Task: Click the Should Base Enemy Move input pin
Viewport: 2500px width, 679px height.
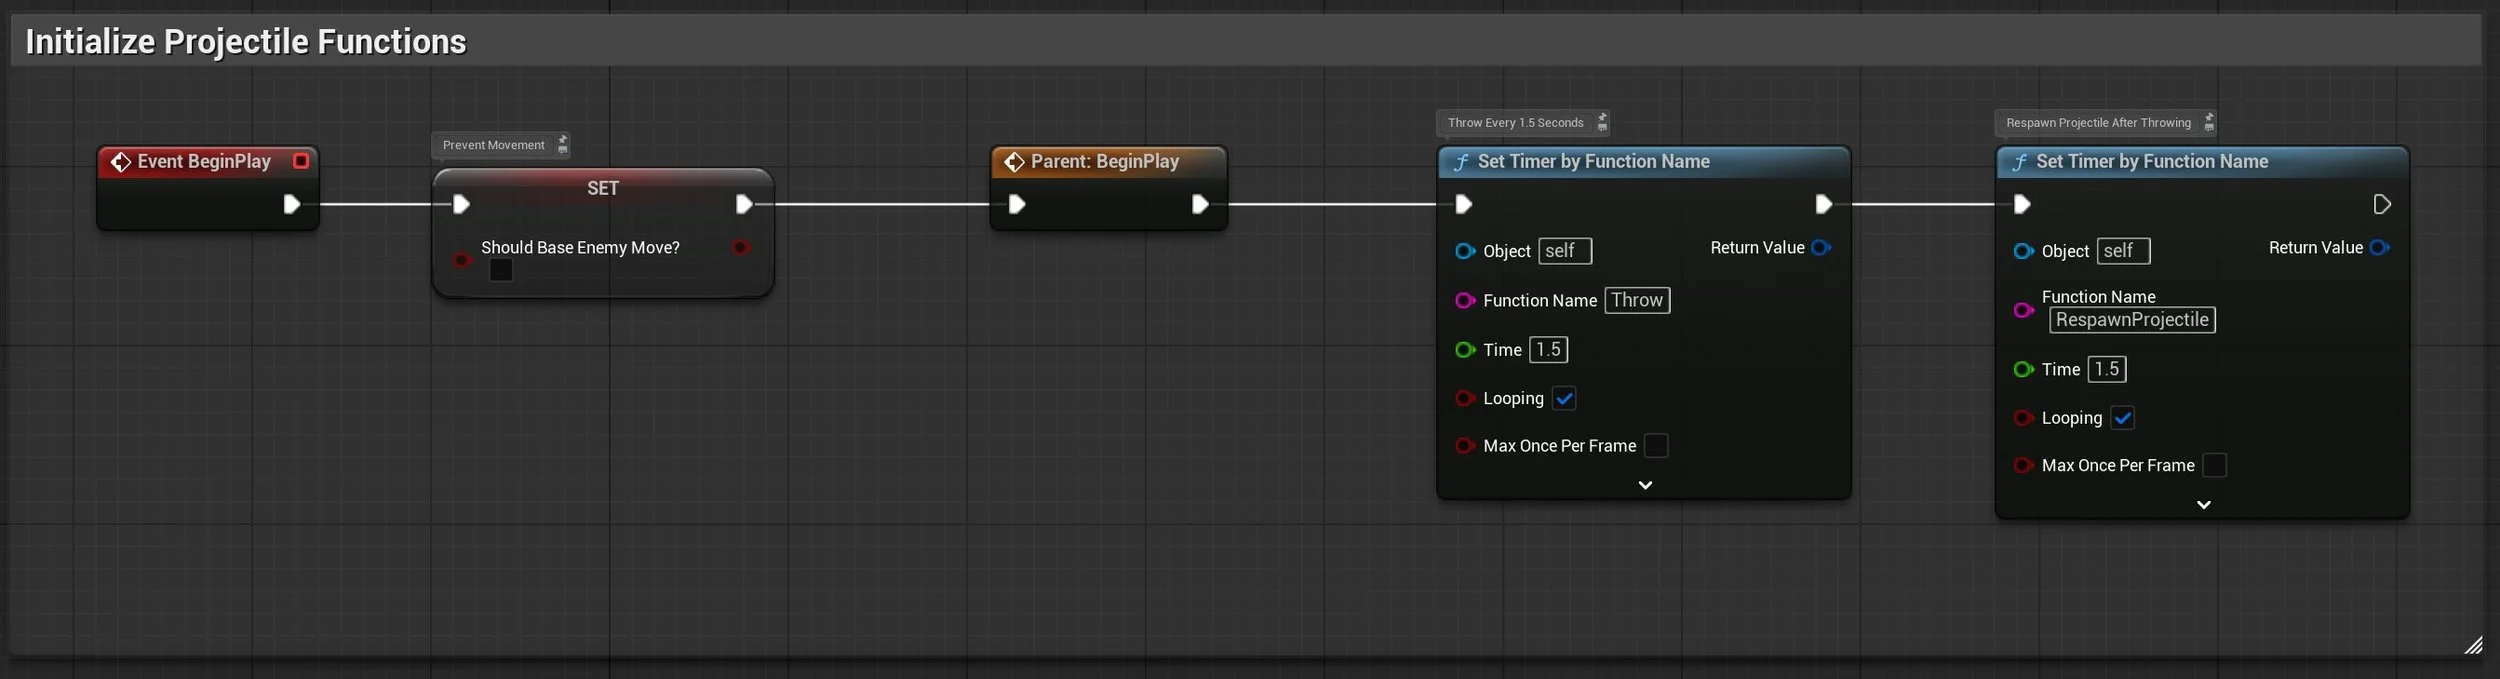Action: click(461, 260)
